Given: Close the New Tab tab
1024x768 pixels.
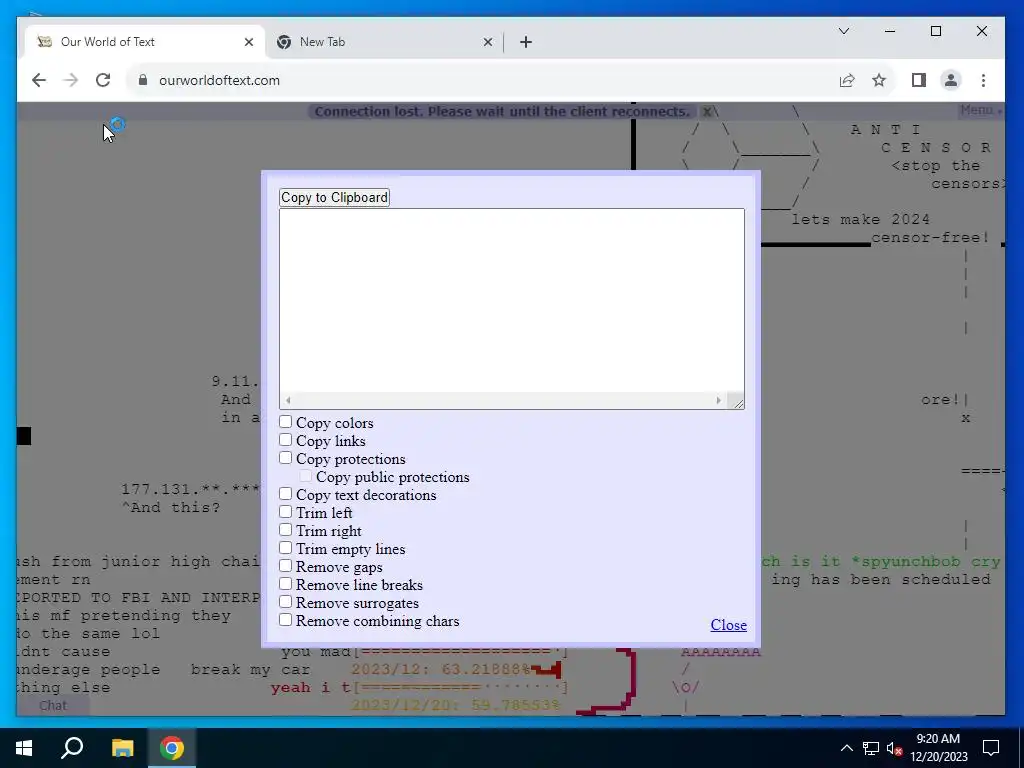Looking at the screenshot, I should pos(488,42).
